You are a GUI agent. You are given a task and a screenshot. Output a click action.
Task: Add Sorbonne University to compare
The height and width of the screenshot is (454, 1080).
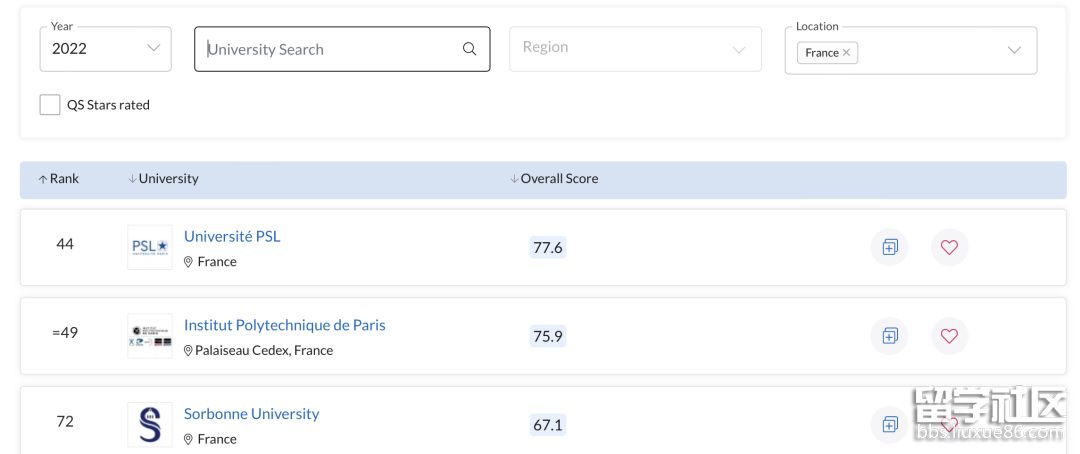[x=890, y=424]
